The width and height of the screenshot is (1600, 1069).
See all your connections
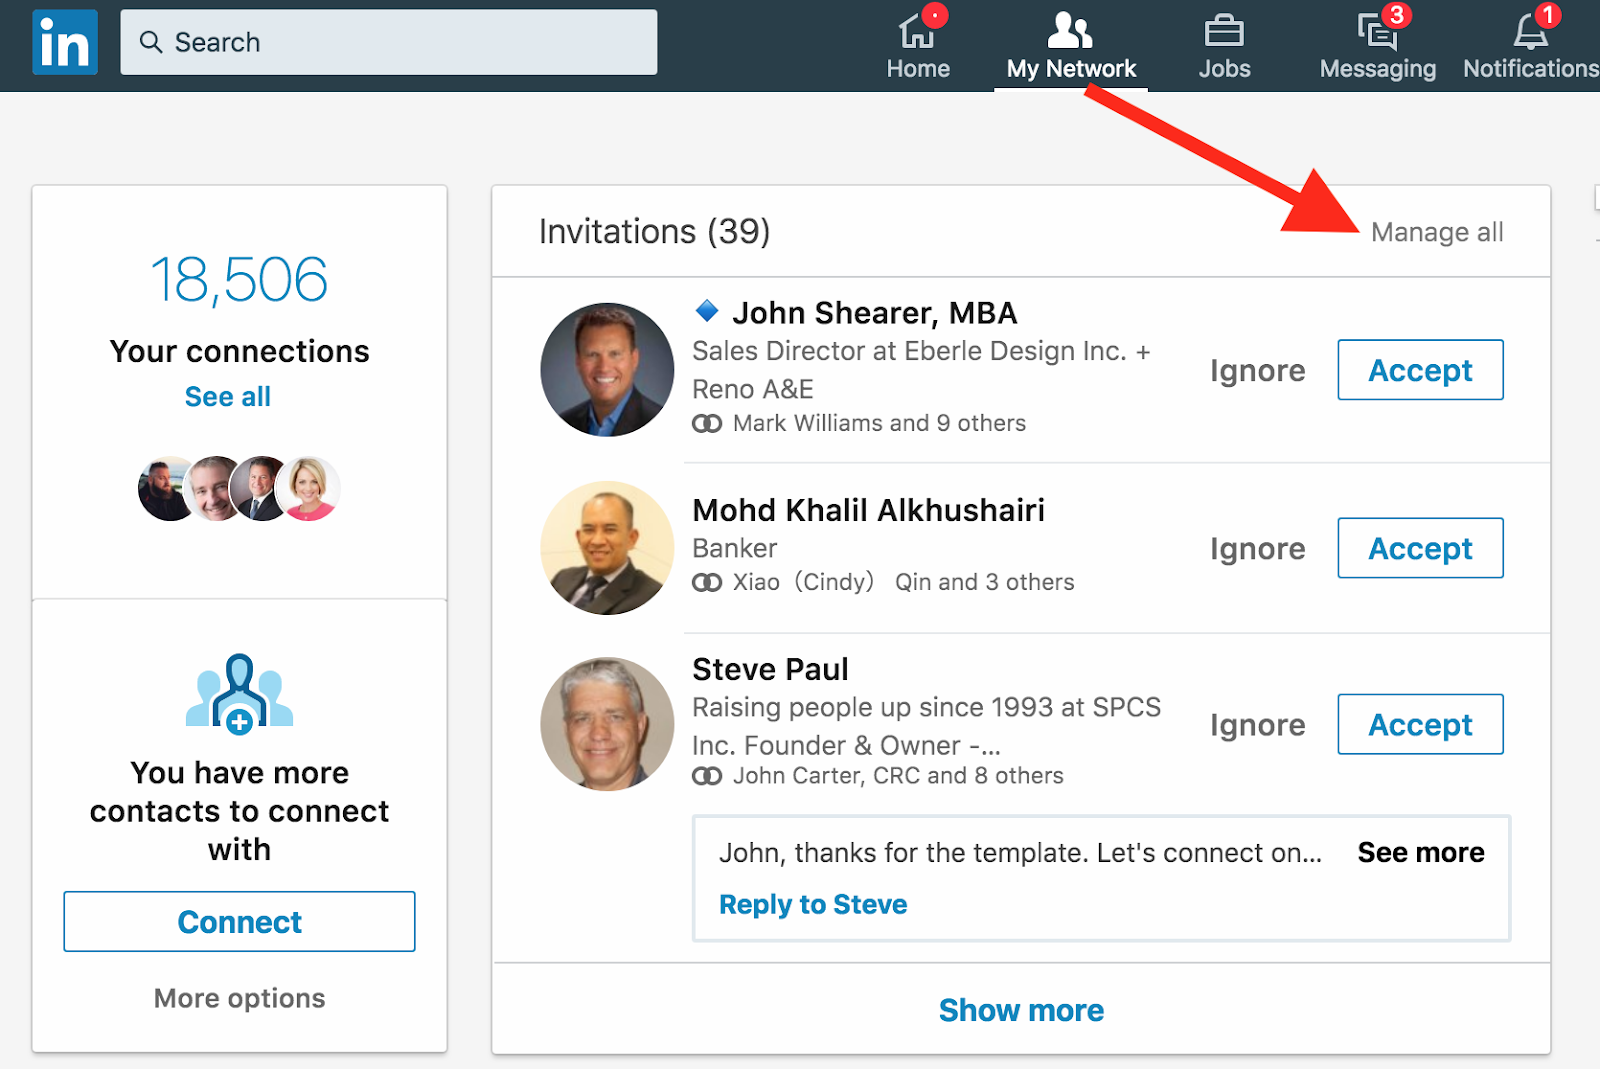[x=227, y=396]
